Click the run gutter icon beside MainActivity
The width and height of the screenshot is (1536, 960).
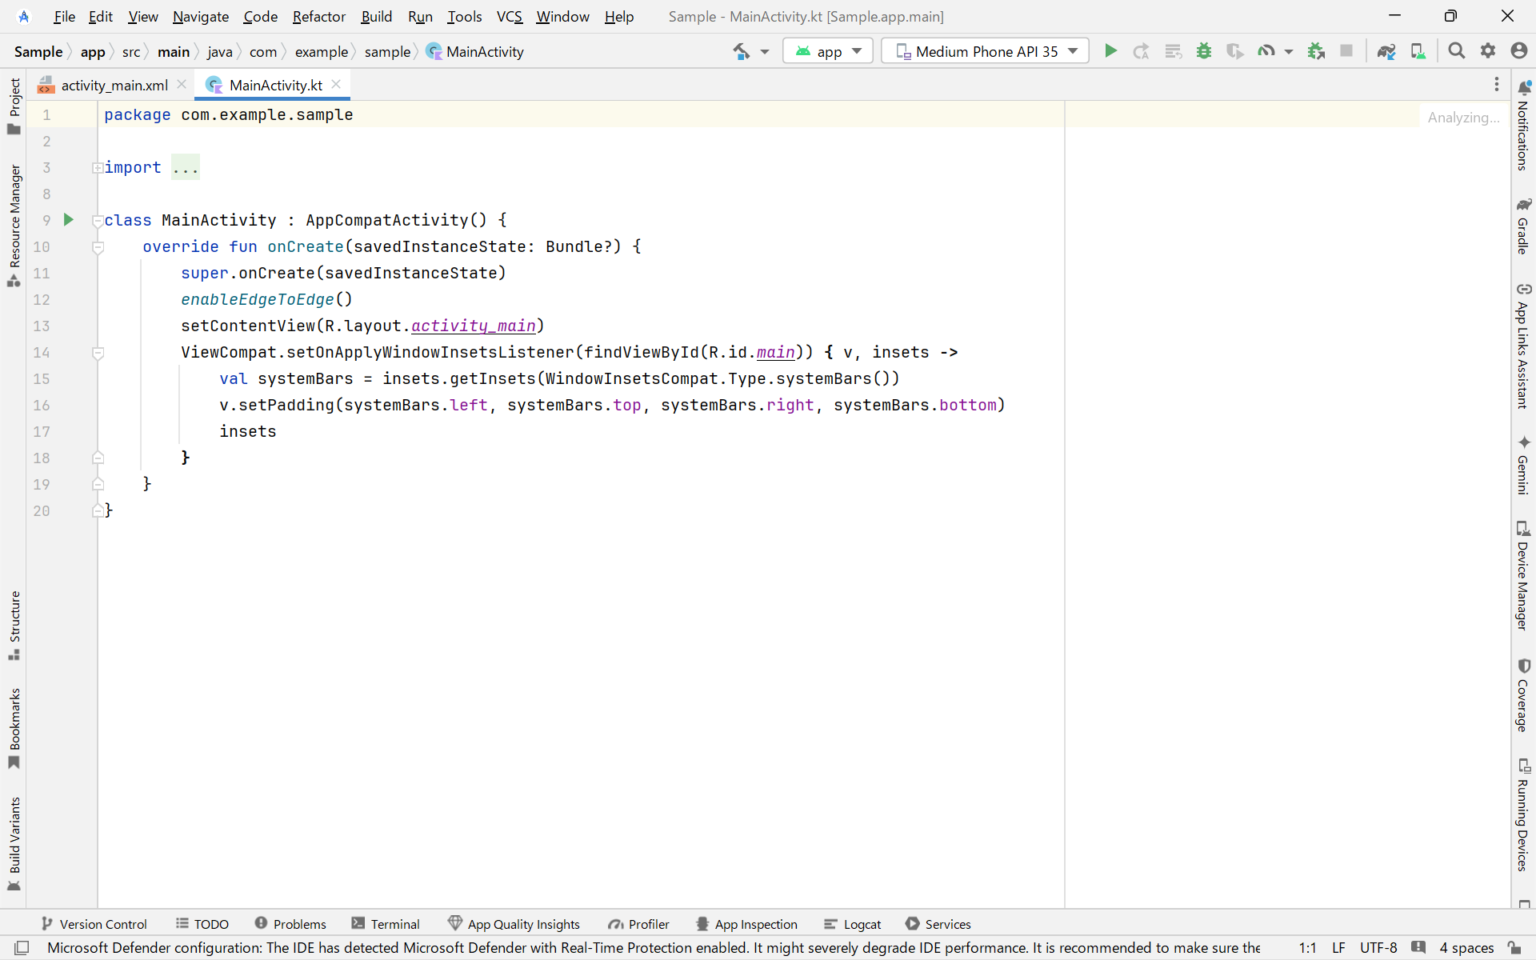pyautogui.click(x=67, y=219)
